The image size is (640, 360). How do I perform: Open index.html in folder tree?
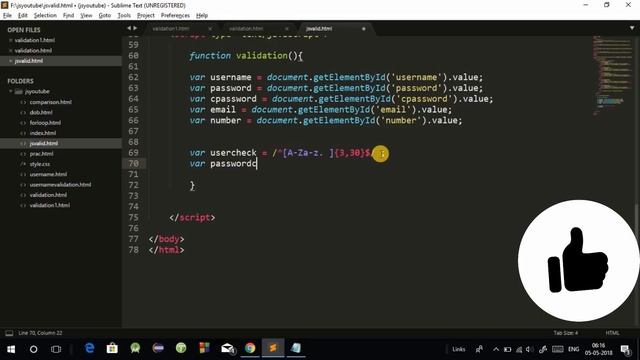click(43, 133)
